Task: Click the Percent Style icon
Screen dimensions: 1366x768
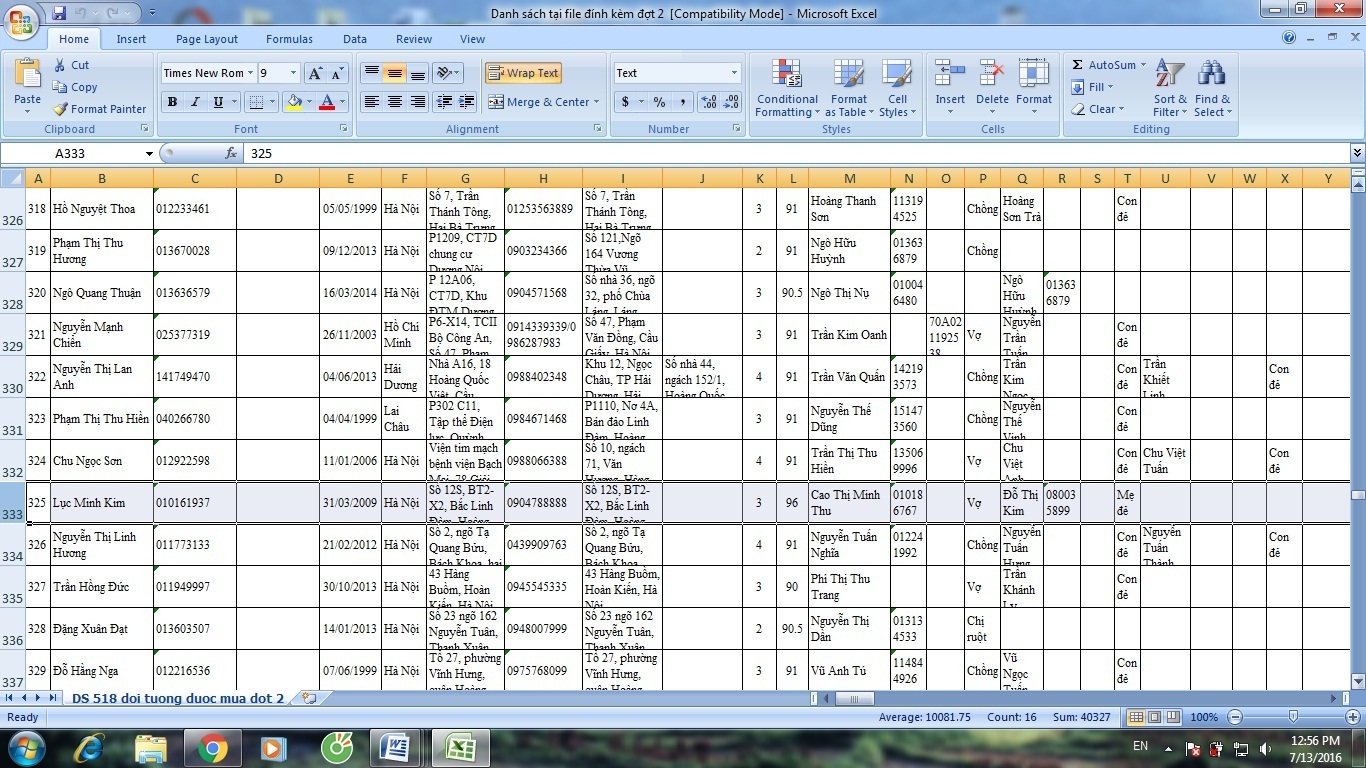Action: point(659,102)
